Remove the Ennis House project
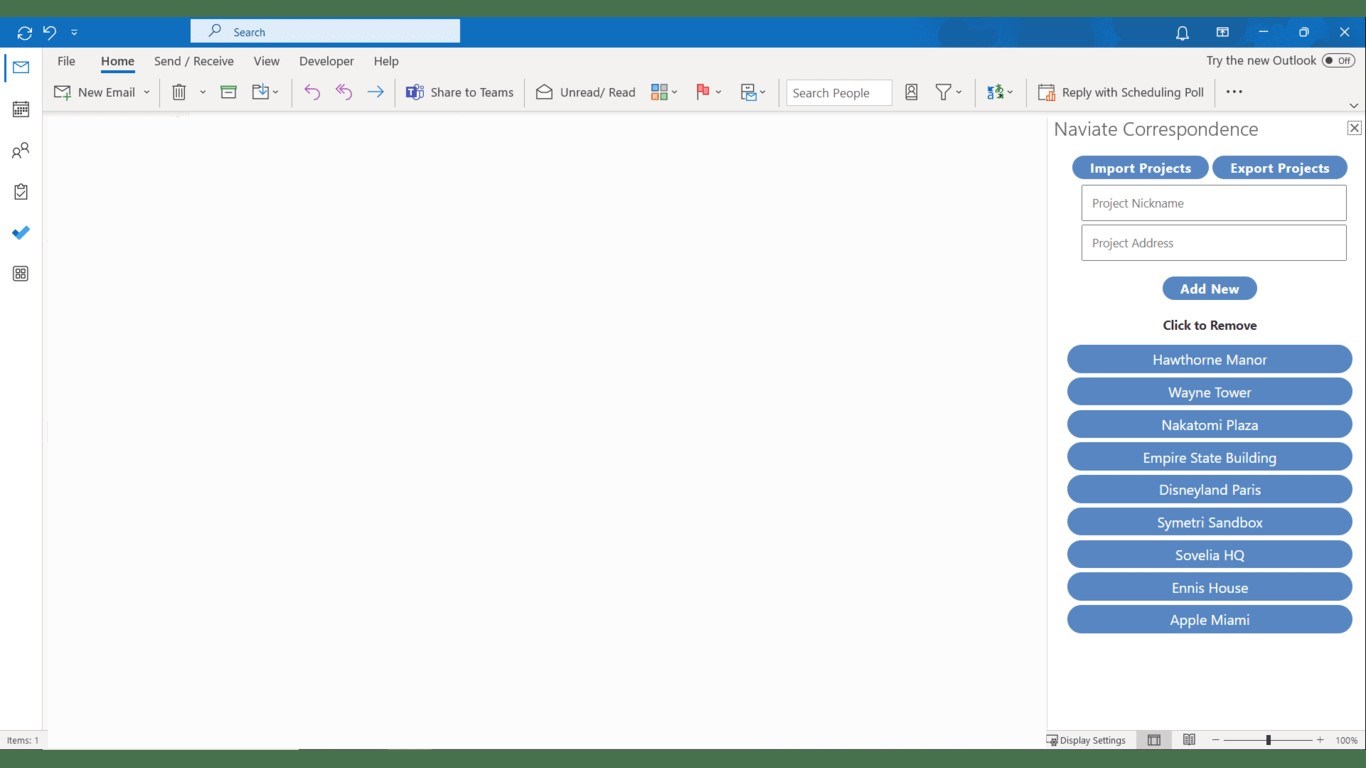The height and width of the screenshot is (768, 1366). [1209, 588]
